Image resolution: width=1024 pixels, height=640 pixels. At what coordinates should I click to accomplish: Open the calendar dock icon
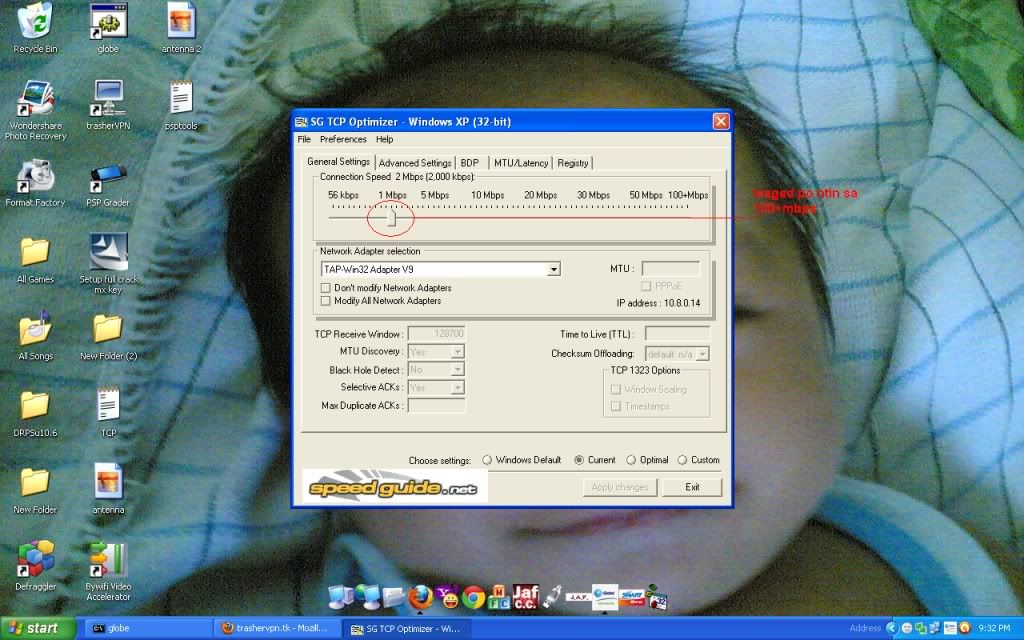point(656,596)
